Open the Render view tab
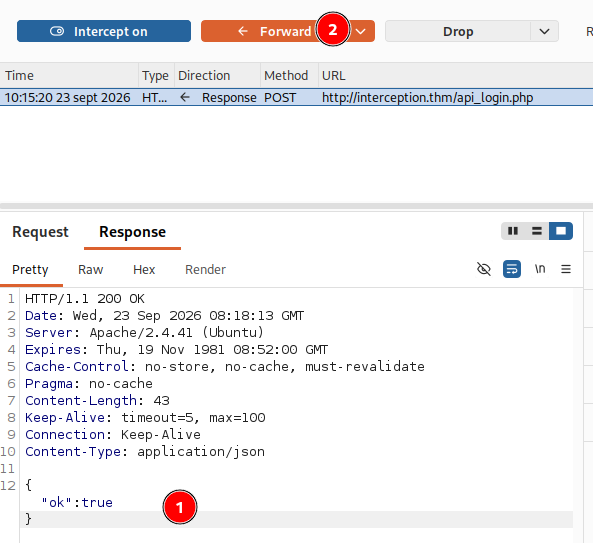 pos(205,270)
